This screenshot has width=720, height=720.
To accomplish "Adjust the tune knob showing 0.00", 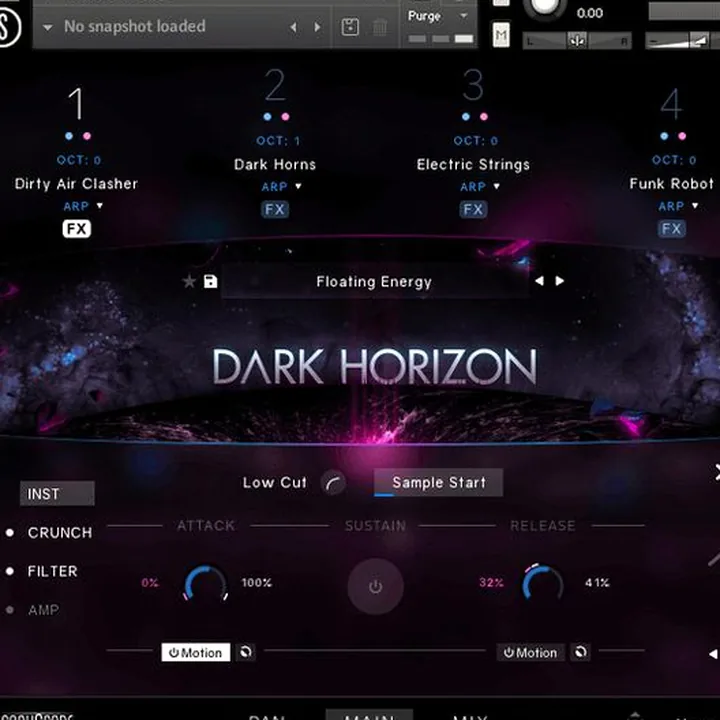I will click(545, 6).
